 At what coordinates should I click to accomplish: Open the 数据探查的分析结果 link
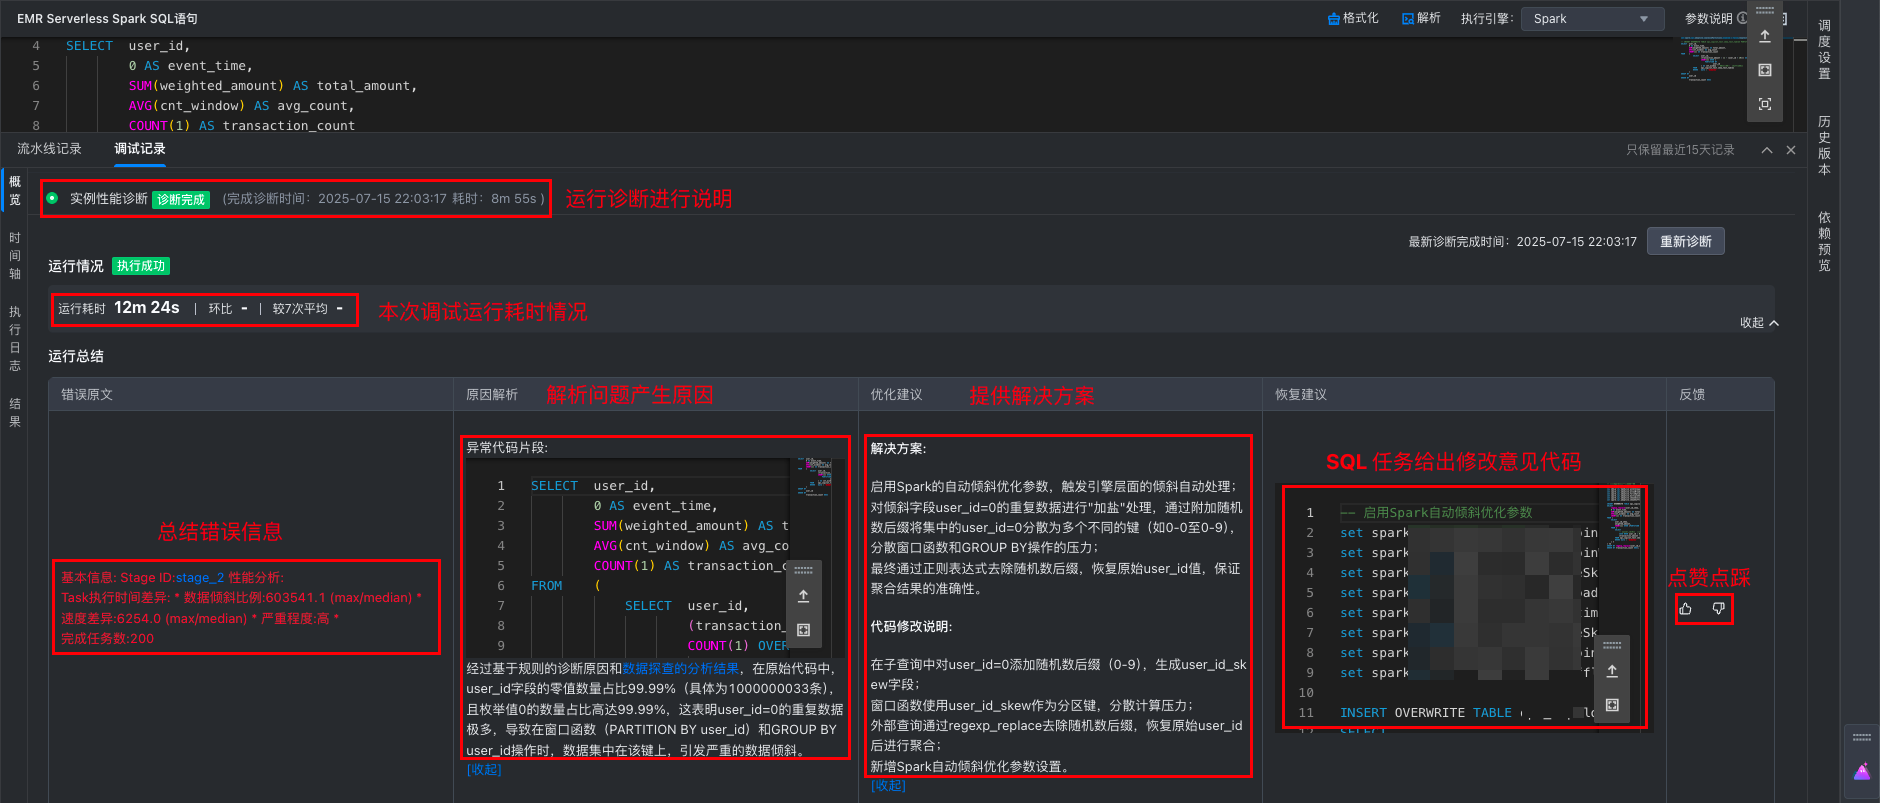point(681,669)
